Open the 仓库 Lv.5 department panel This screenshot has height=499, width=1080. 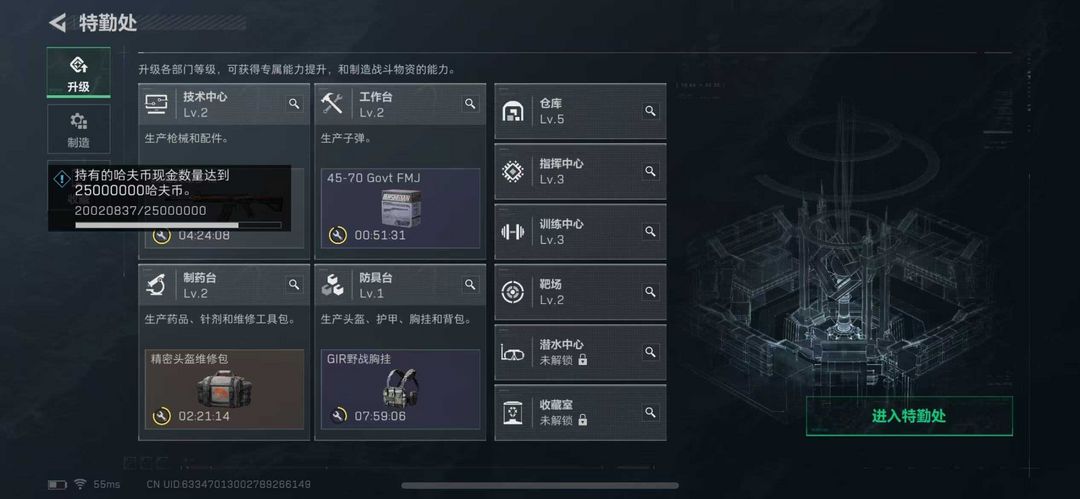click(x=580, y=111)
